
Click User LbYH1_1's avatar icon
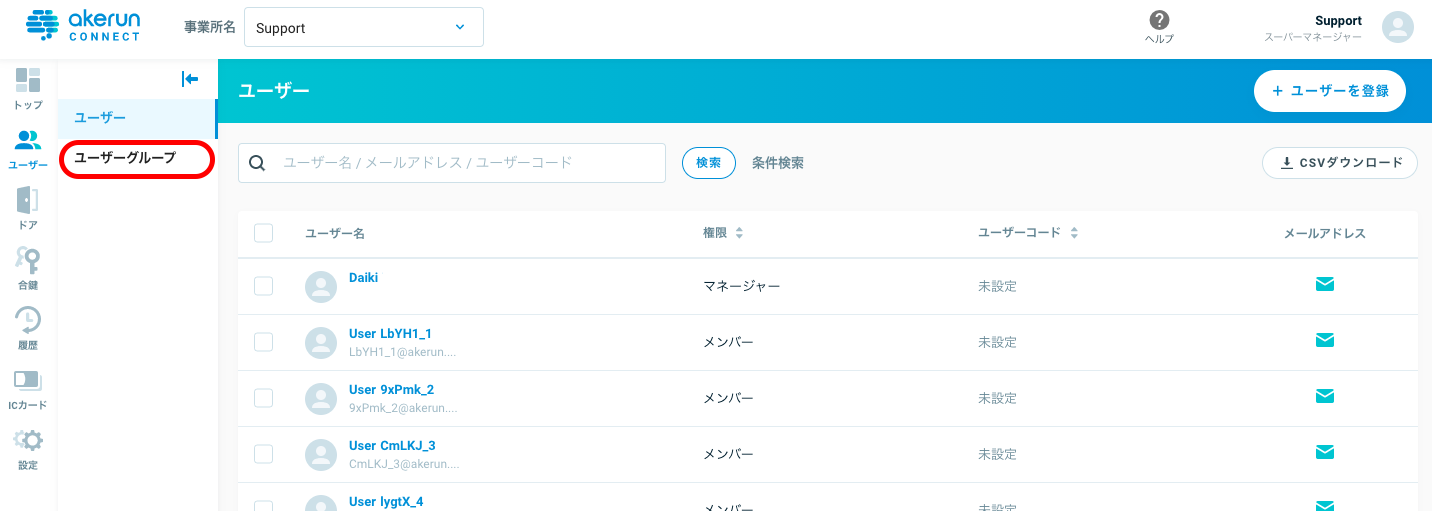point(321,343)
